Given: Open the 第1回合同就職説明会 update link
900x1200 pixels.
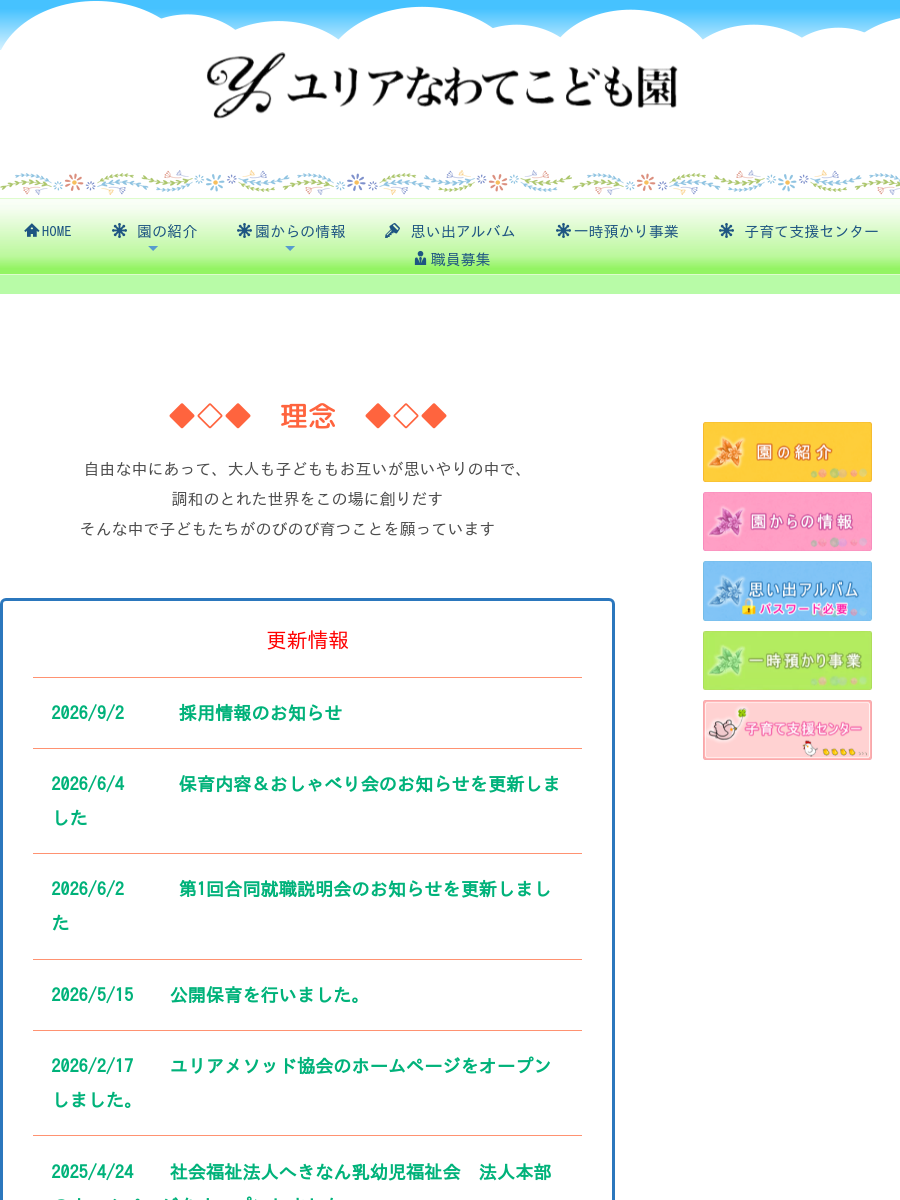Looking at the screenshot, I should [302, 905].
